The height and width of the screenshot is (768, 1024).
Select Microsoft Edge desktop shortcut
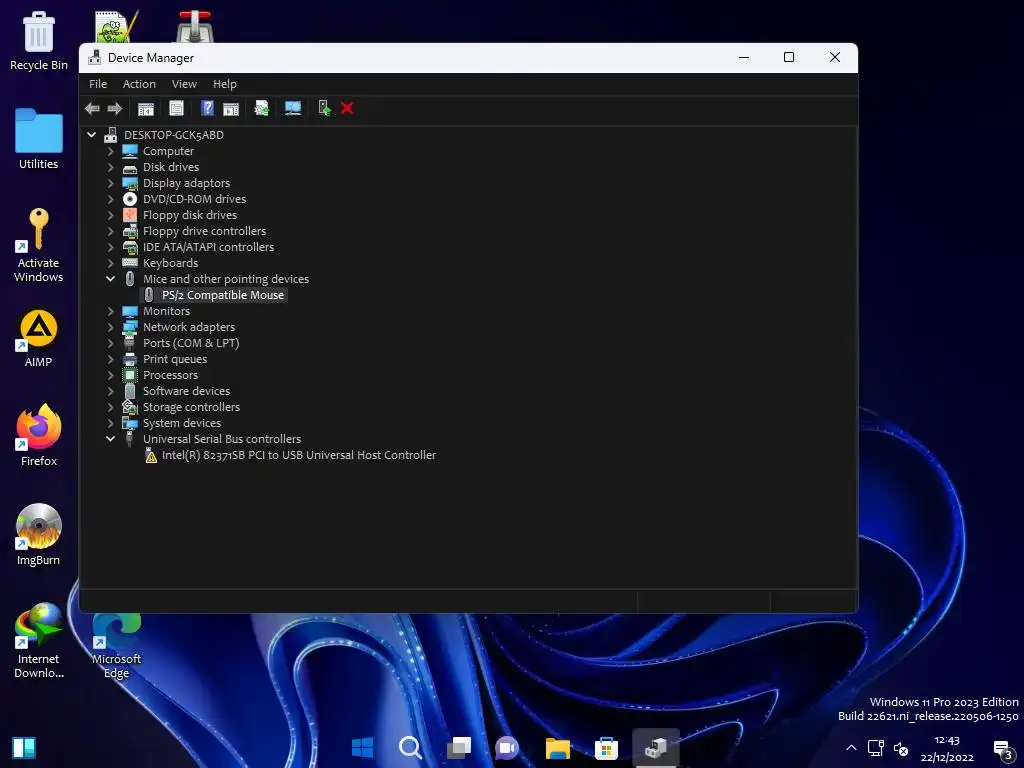(x=116, y=645)
